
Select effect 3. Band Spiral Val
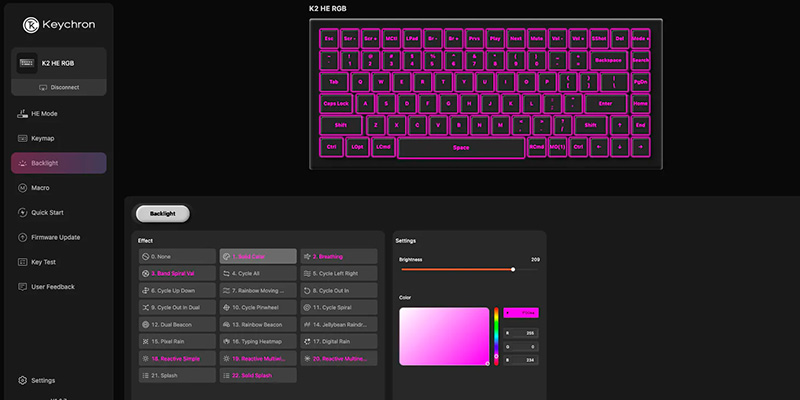[177, 273]
